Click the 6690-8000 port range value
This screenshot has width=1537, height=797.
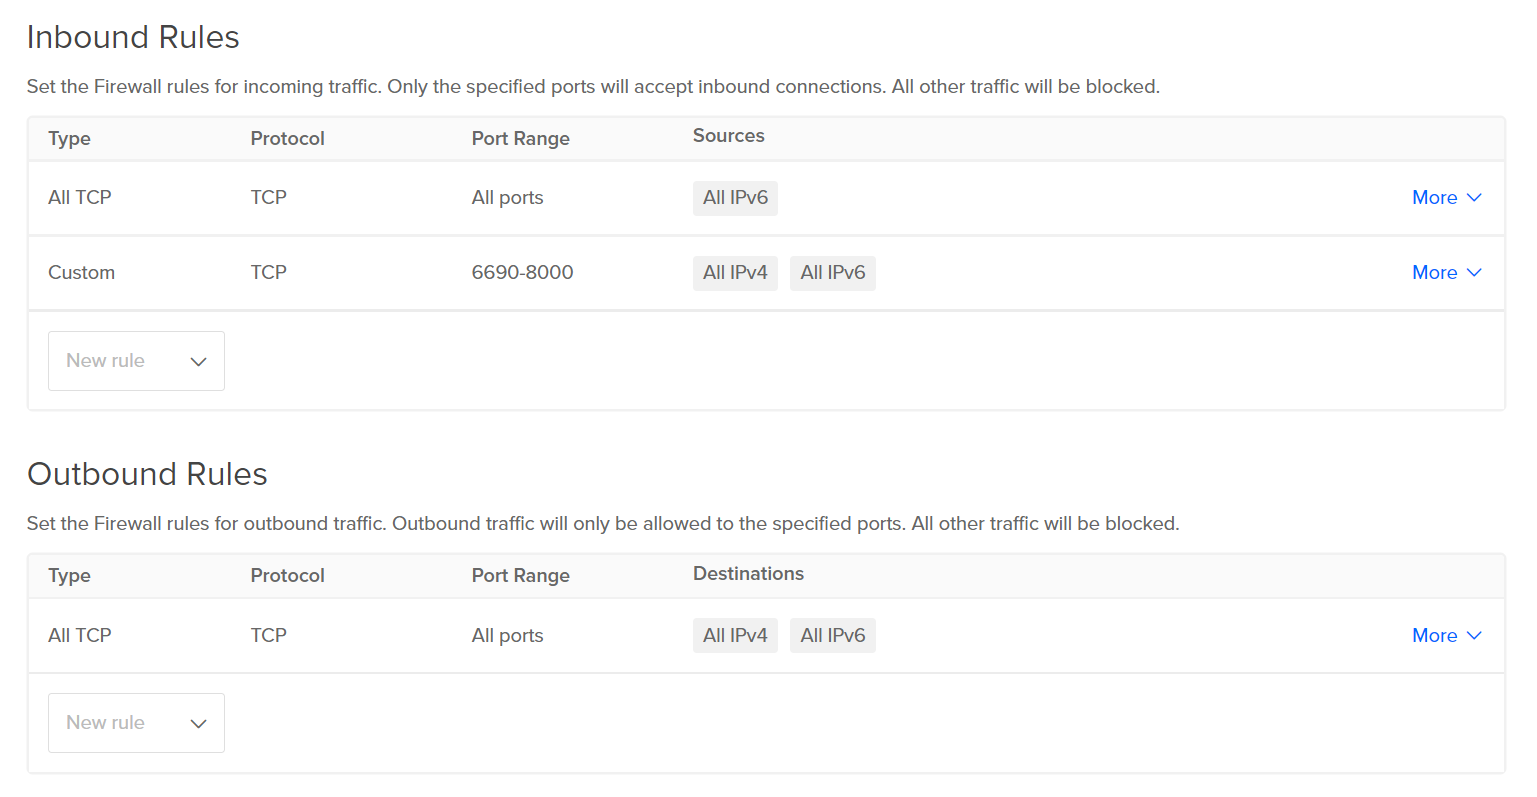point(522,273)
